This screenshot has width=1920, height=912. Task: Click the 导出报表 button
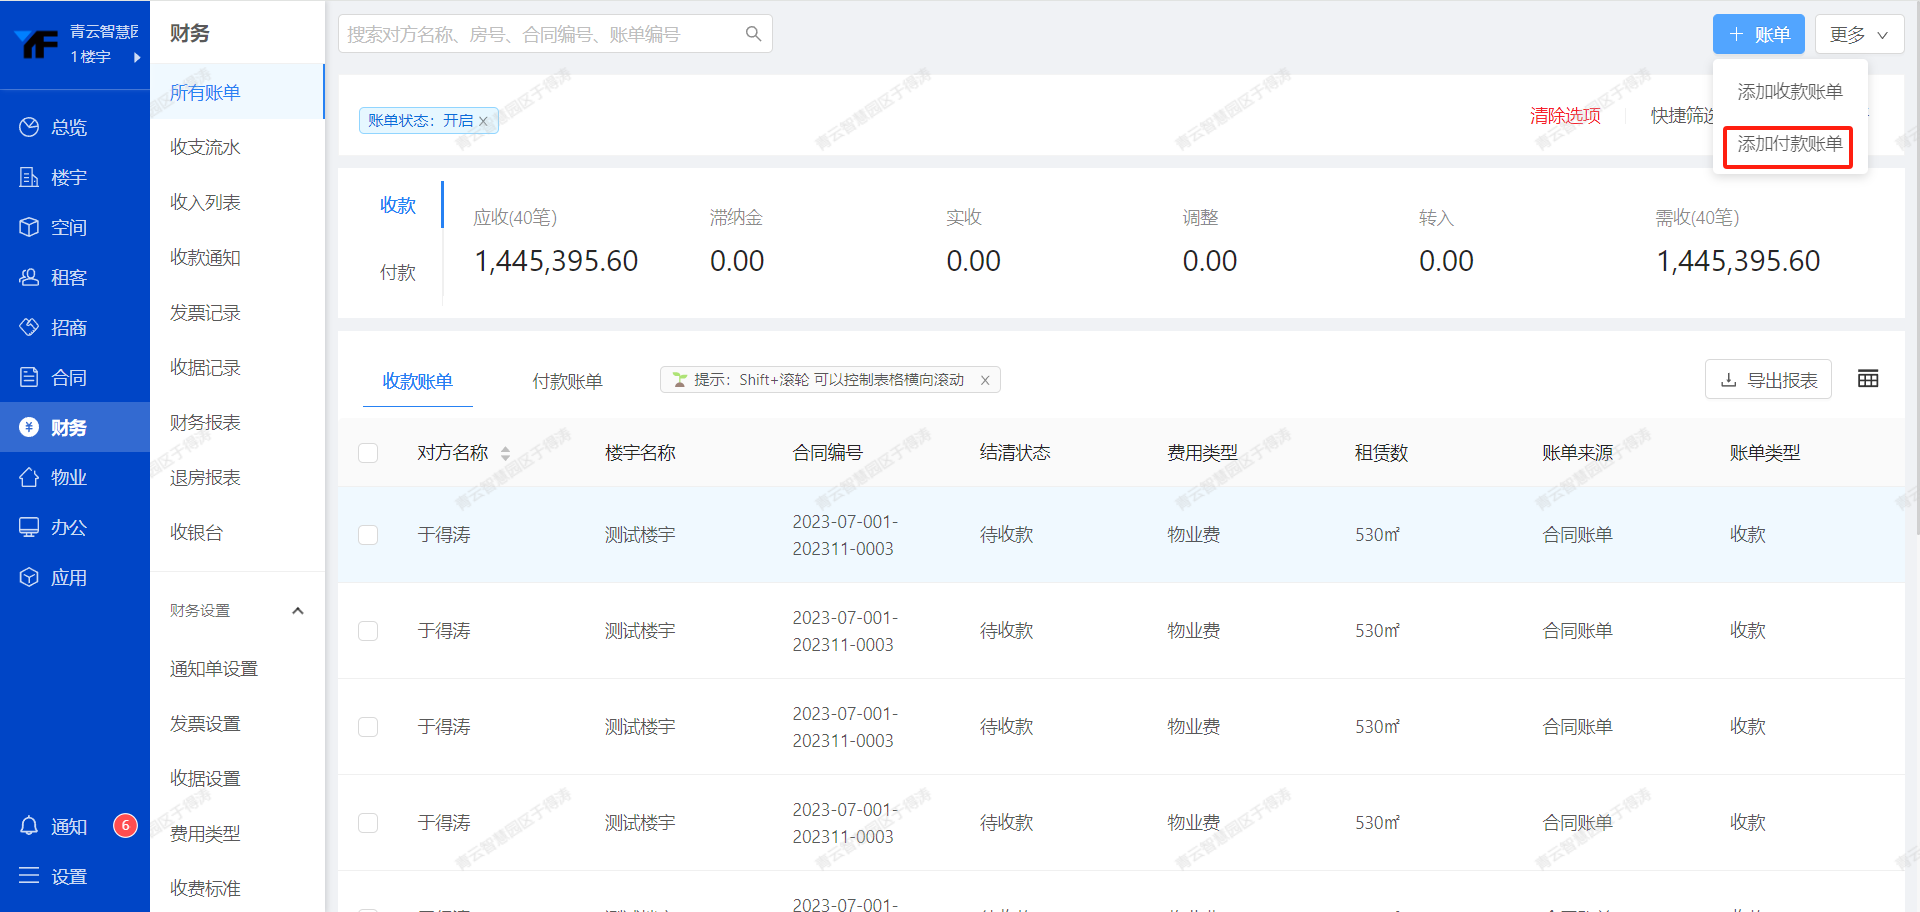point(1767,380)
